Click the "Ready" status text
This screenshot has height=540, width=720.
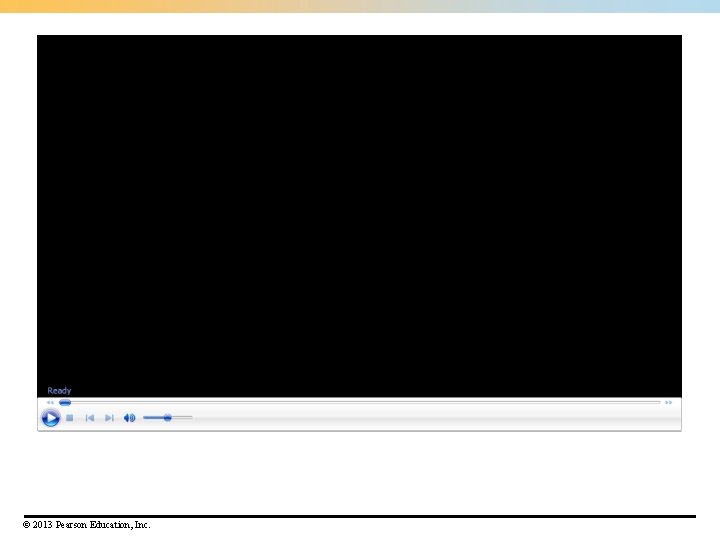(x=59, y=390)
